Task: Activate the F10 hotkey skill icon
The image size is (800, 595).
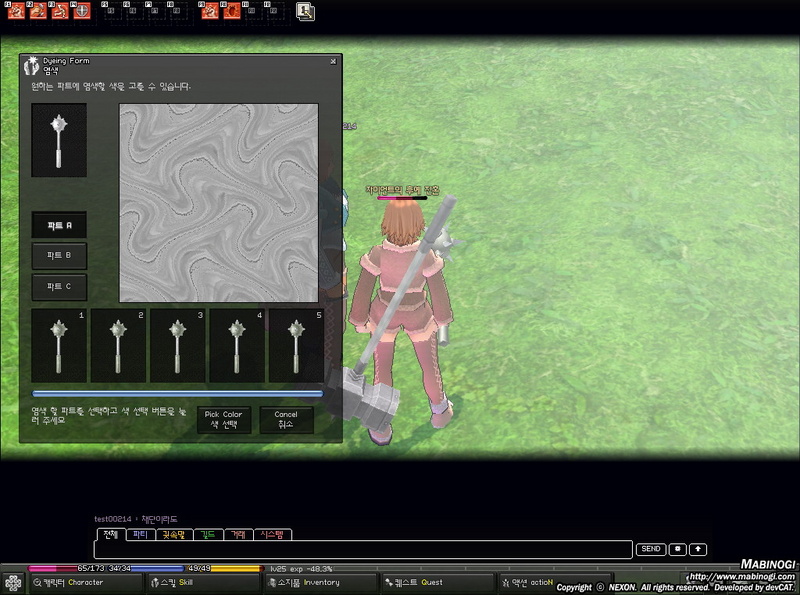Action: coord(232,11)
